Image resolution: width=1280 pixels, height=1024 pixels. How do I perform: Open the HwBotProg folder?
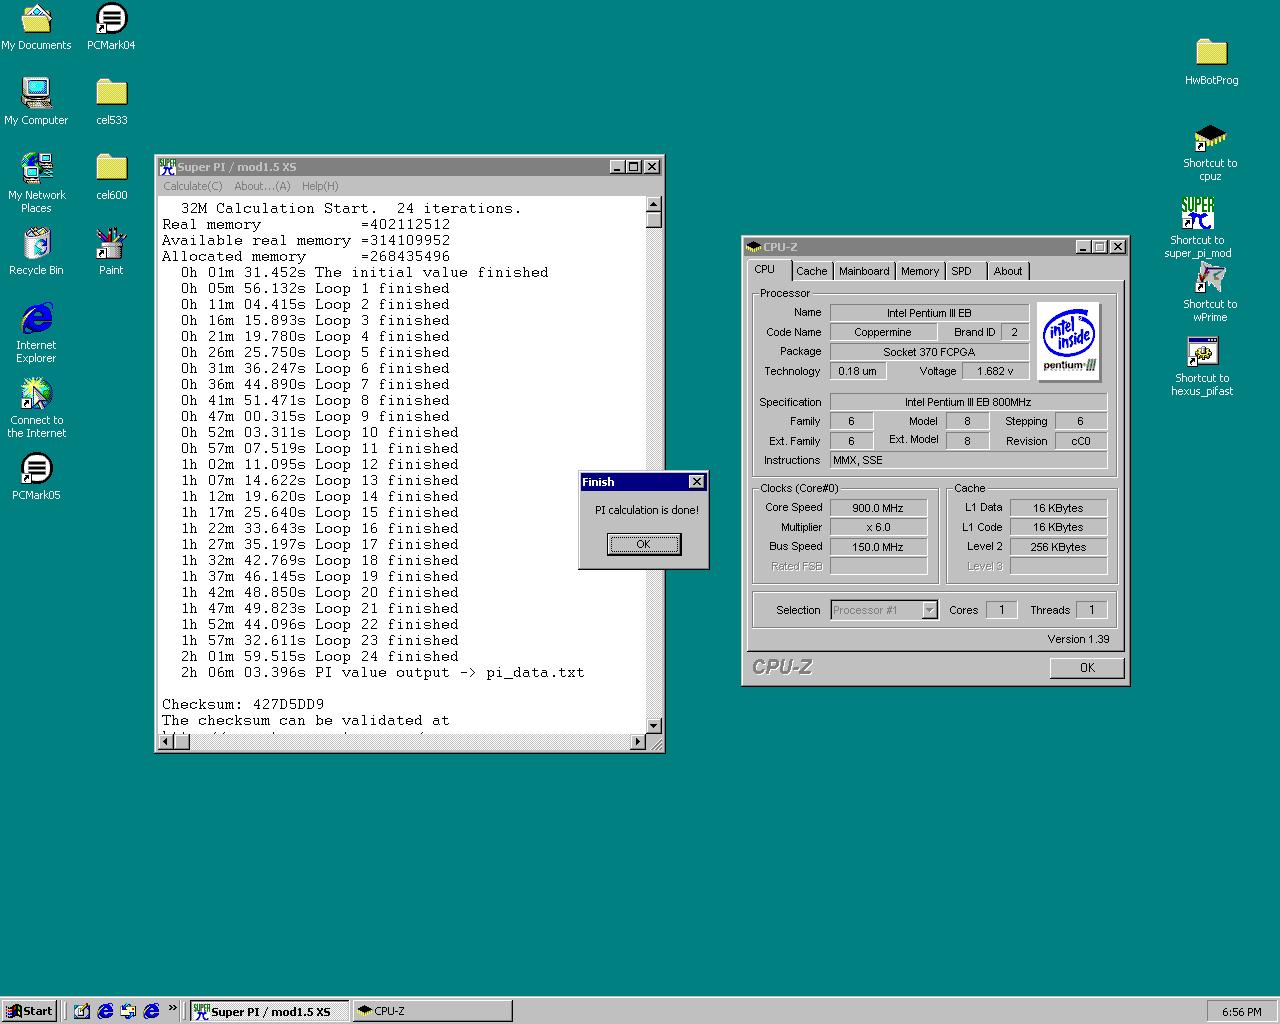click(x=1211, y=62)
